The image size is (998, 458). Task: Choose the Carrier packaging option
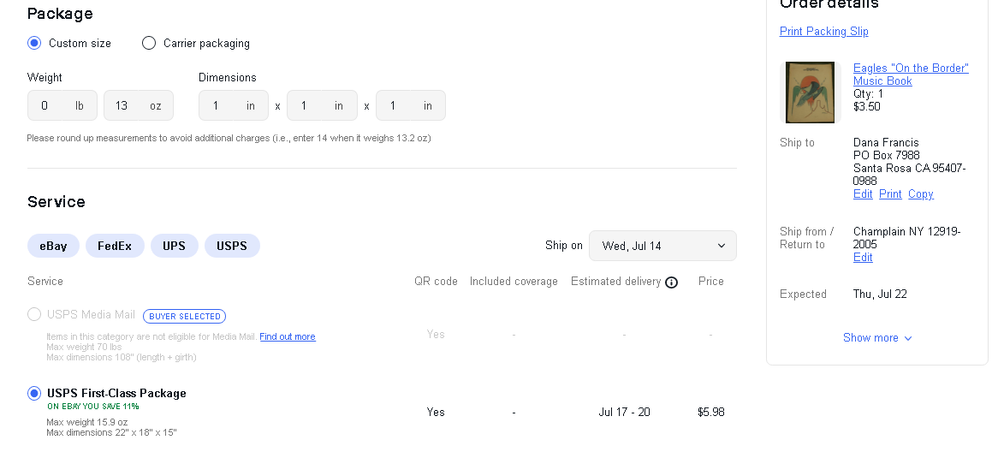149,43
